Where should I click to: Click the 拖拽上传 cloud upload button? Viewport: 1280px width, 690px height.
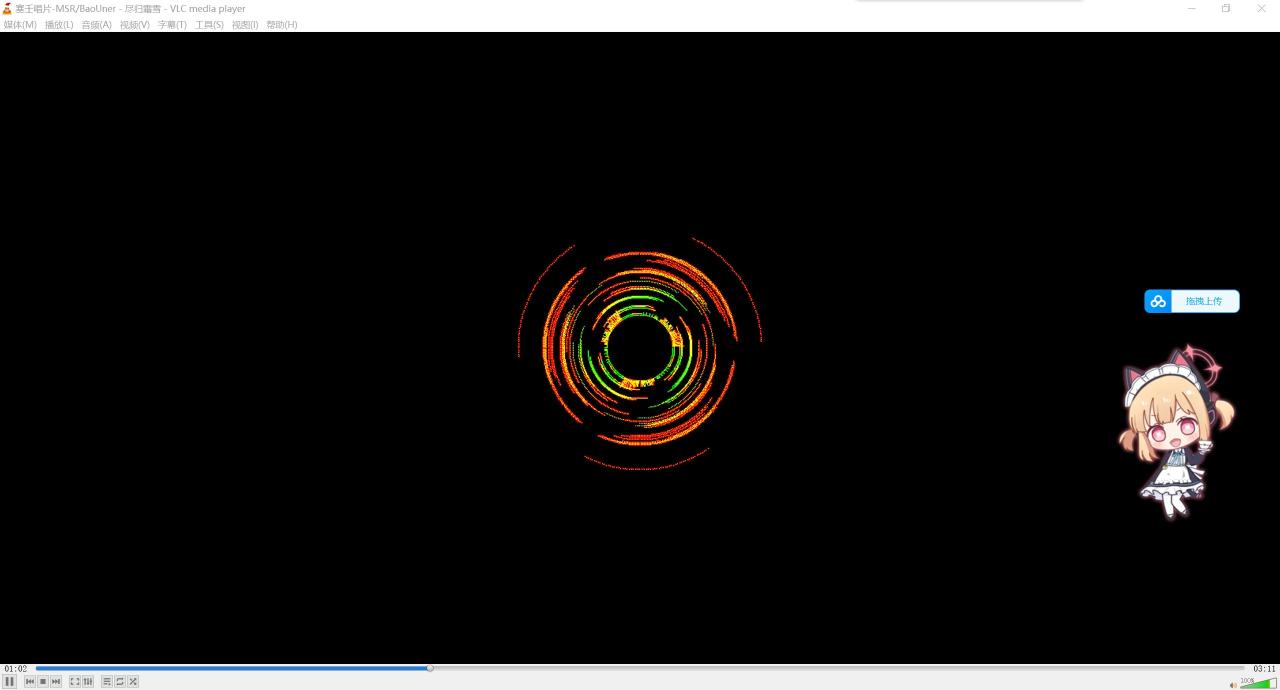(1192, 301)
